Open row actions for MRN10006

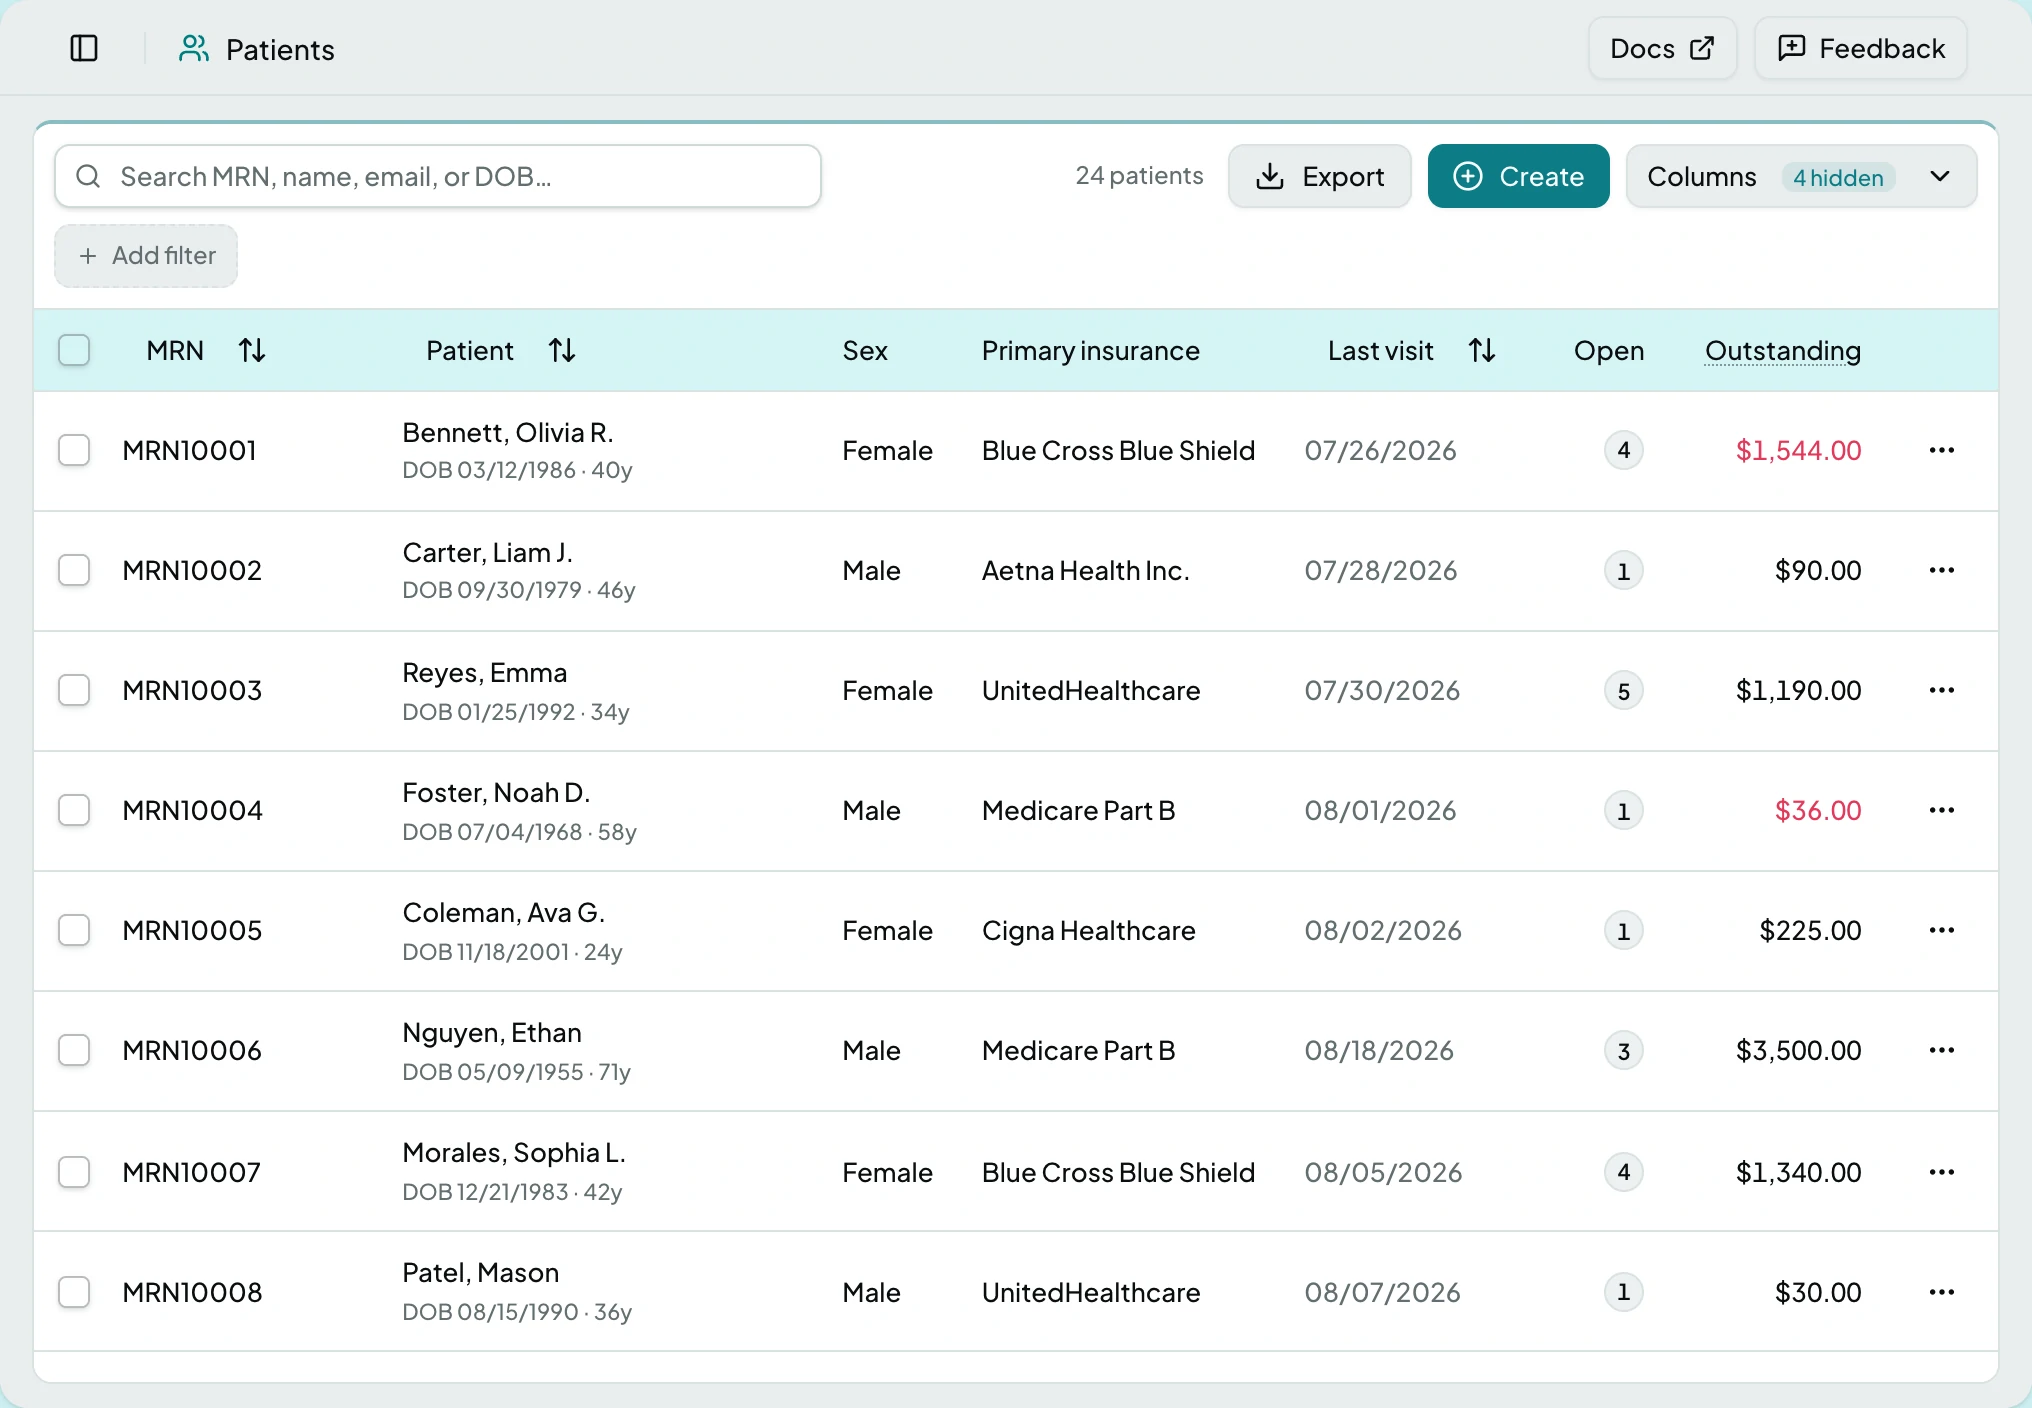[x=1942, y=1050]
